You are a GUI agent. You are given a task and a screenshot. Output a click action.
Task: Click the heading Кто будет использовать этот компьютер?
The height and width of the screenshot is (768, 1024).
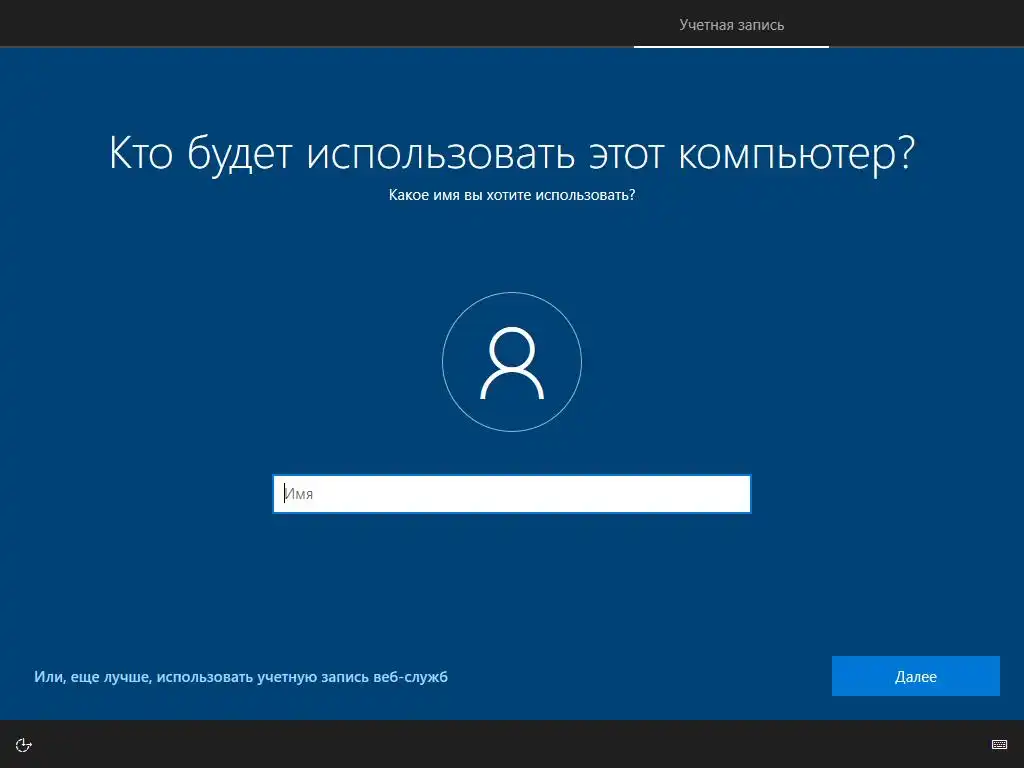(512, 154)
